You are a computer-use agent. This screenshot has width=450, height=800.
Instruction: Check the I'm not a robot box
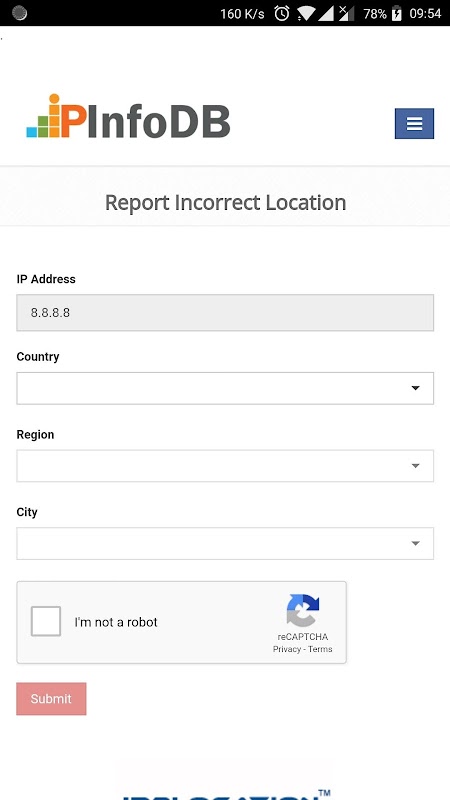click(x=46, y=621)
